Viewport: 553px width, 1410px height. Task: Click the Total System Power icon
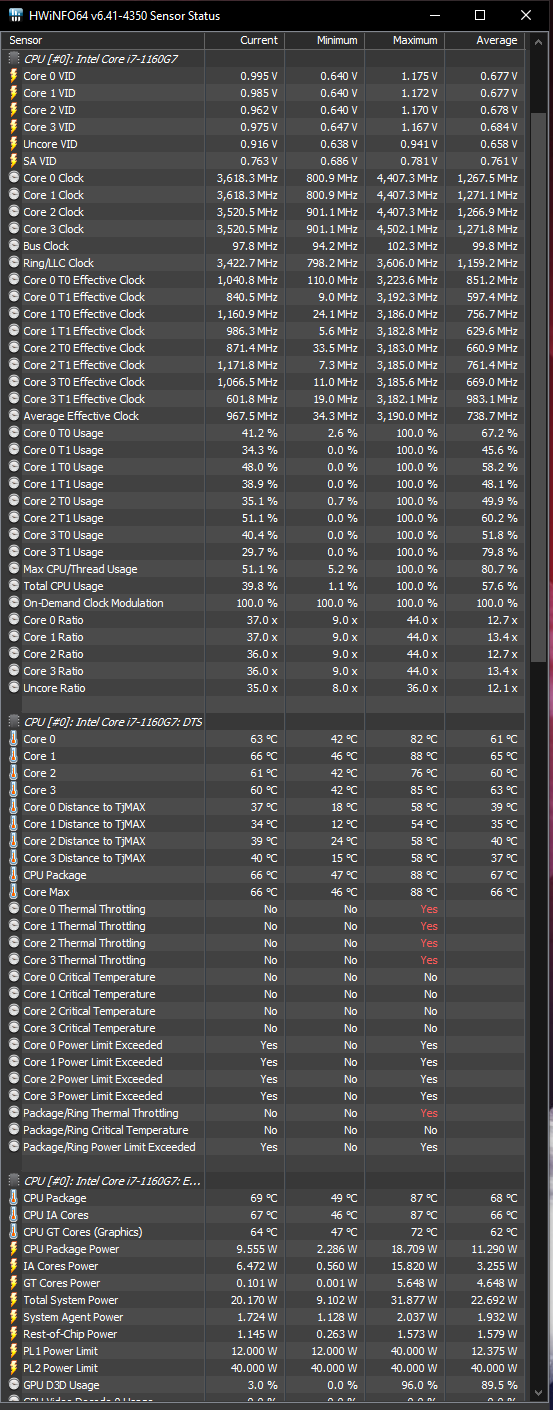click(x=14, y=1300)
